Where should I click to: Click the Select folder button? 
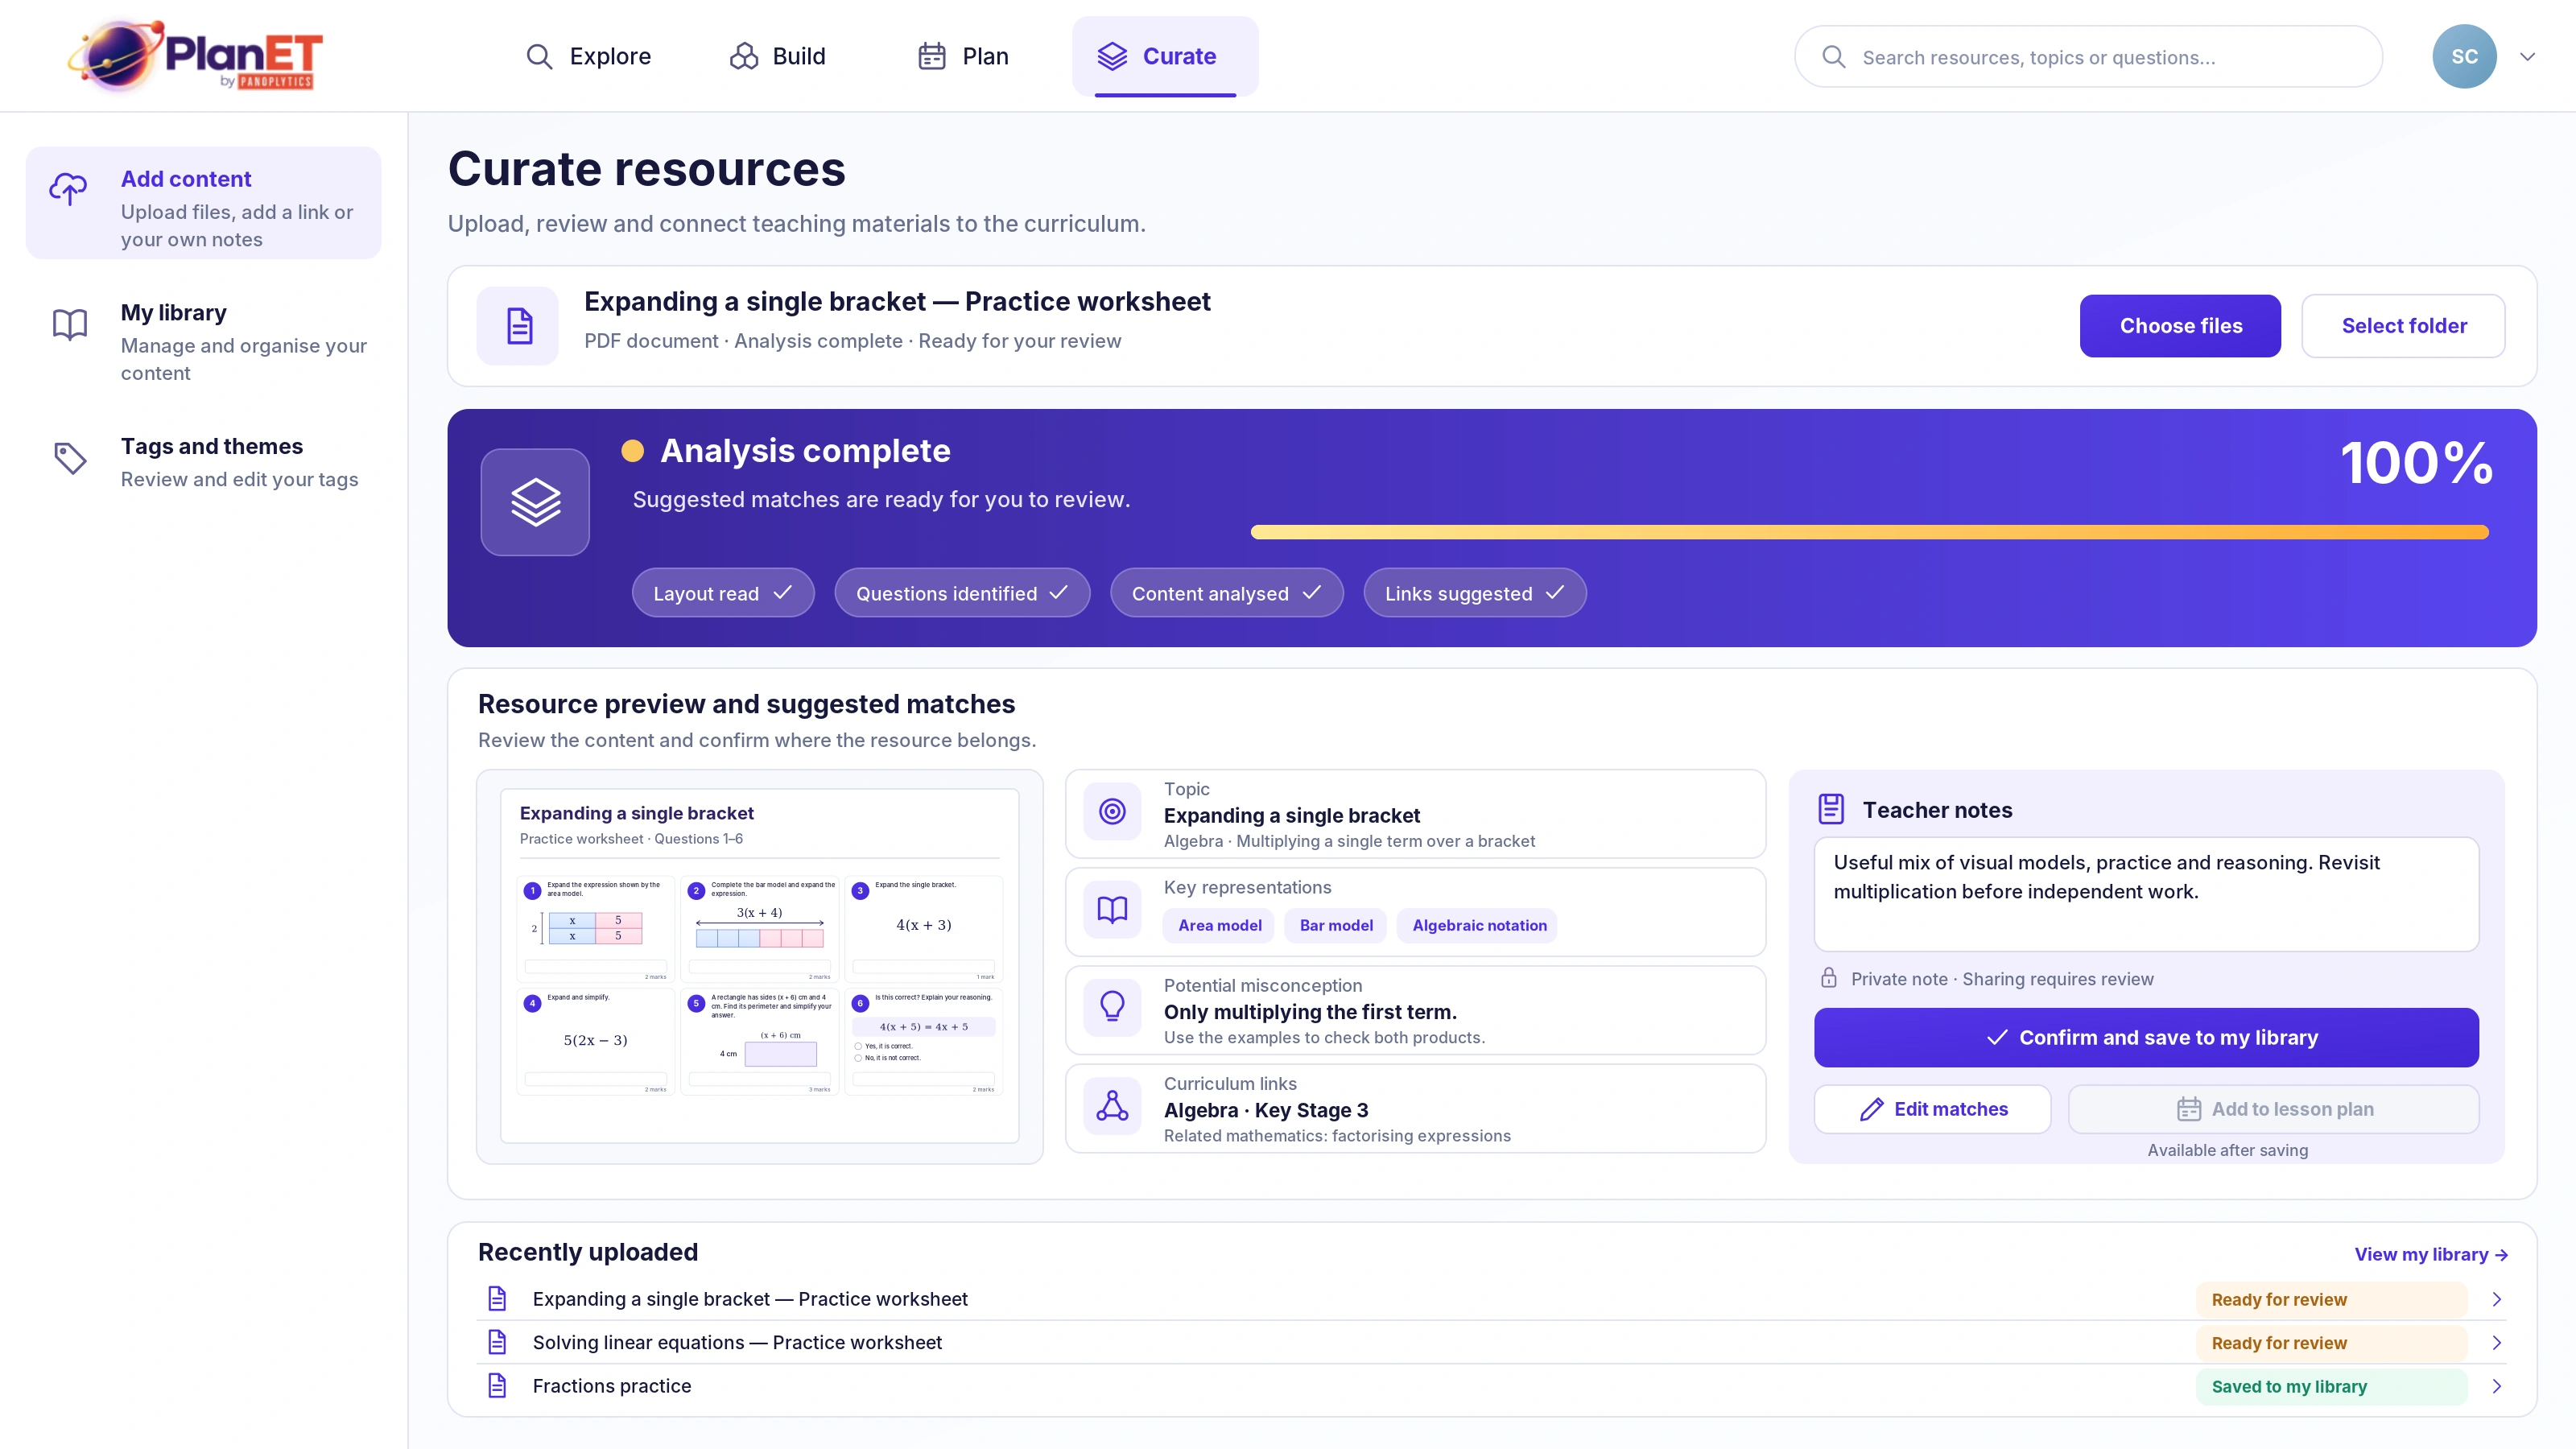2403,326
